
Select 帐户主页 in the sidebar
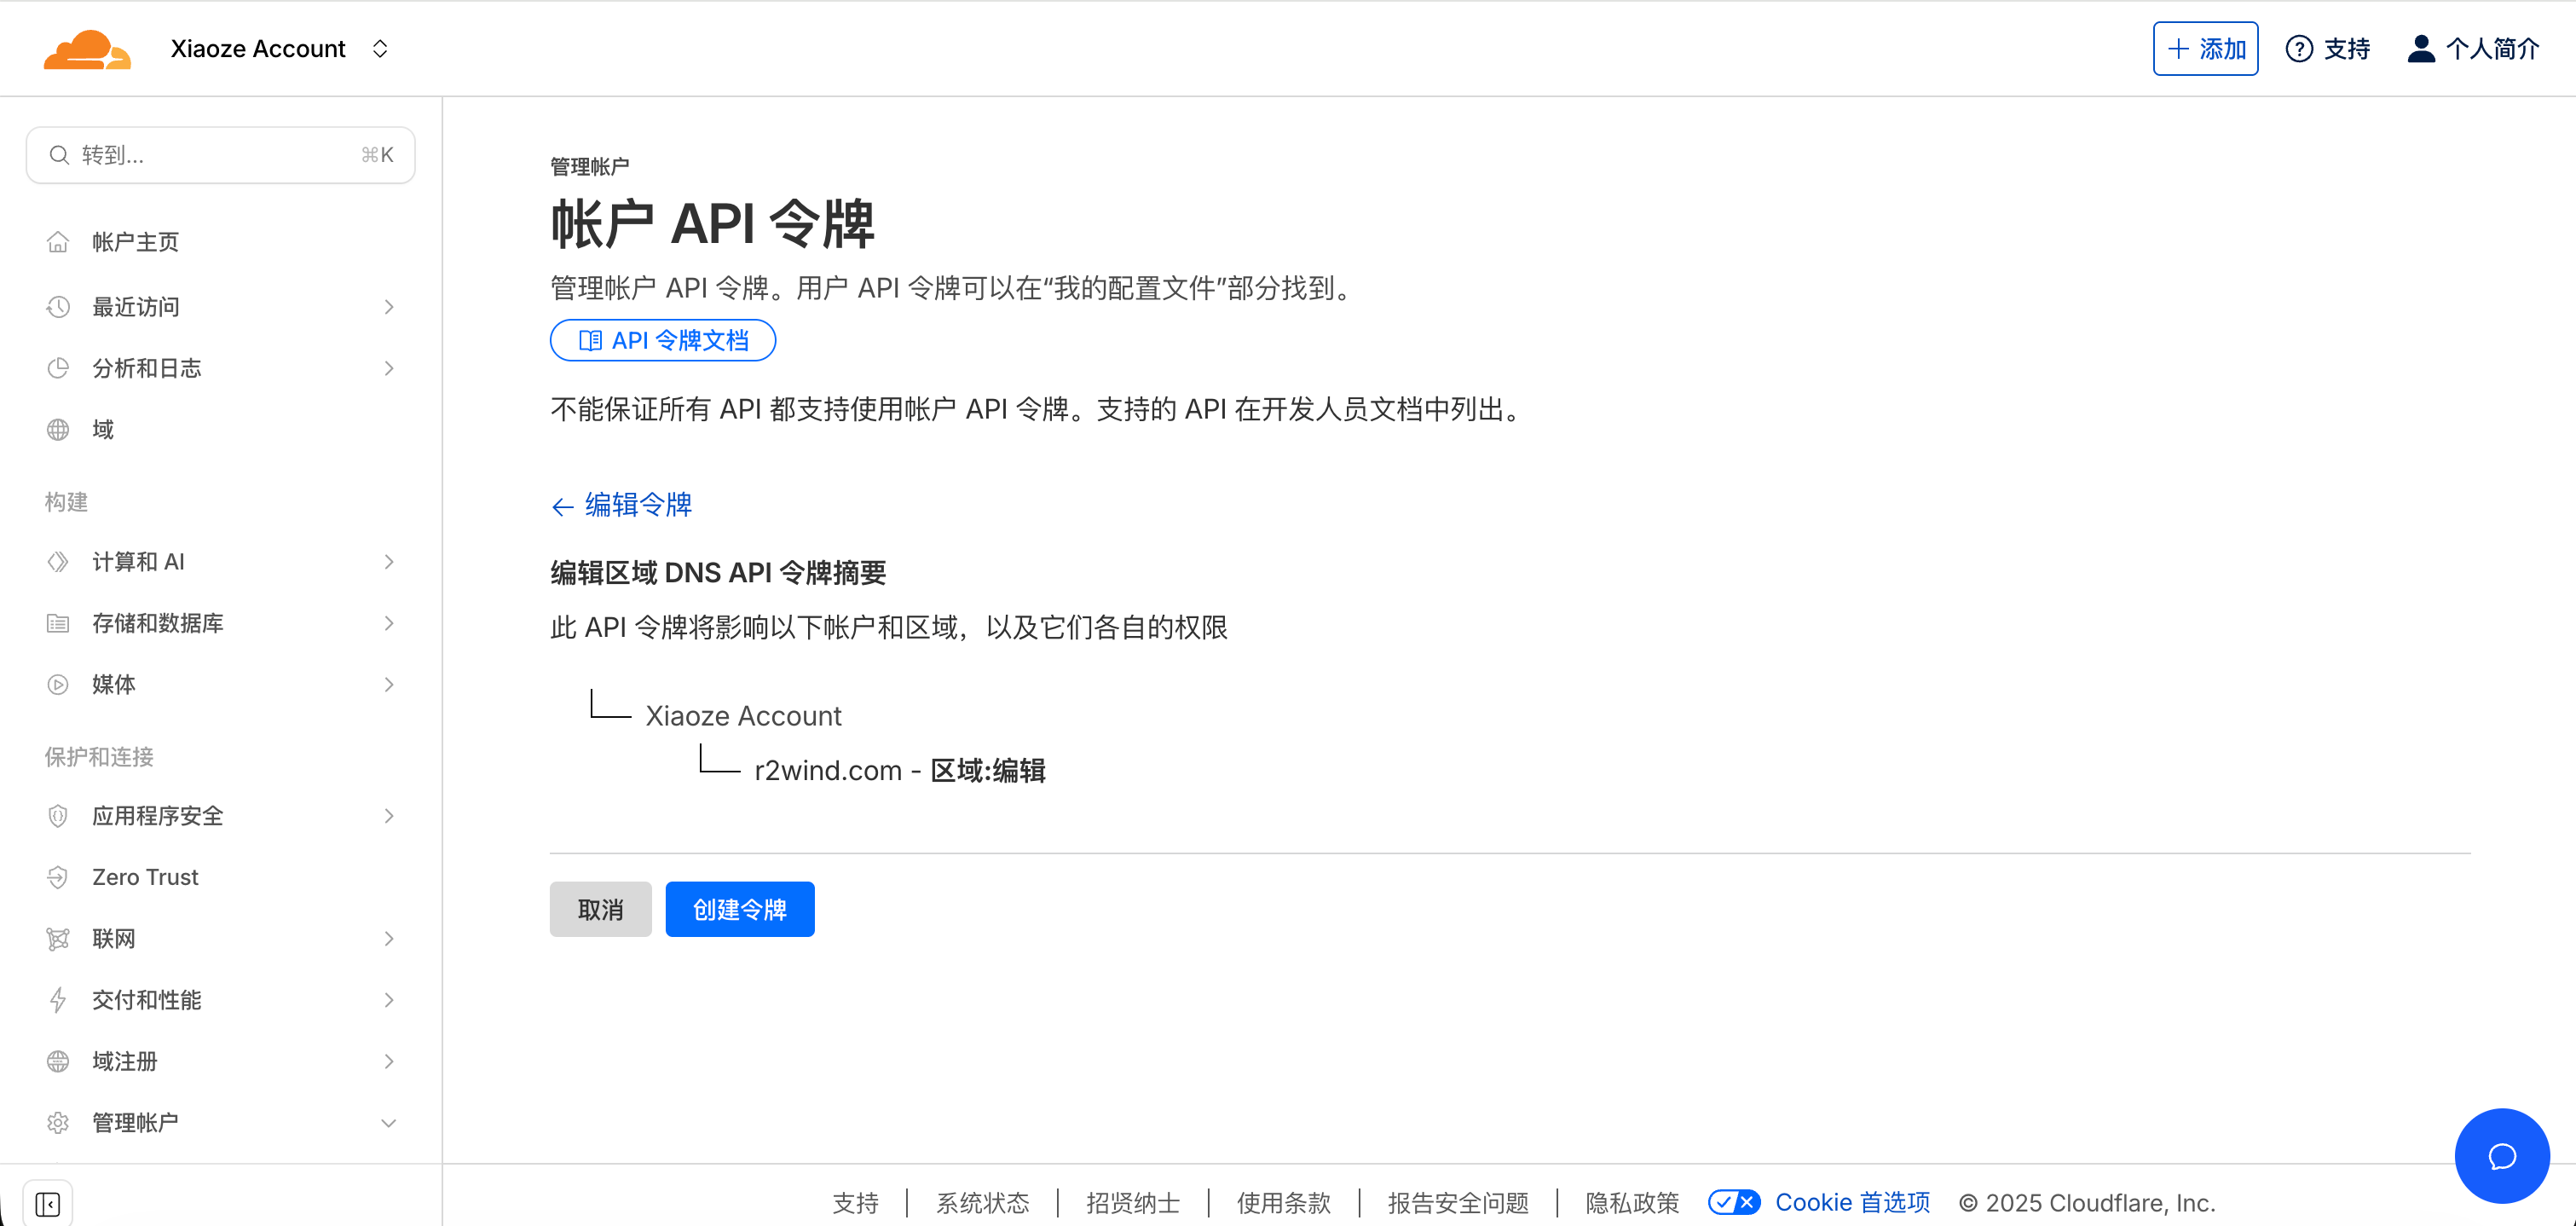136,241
